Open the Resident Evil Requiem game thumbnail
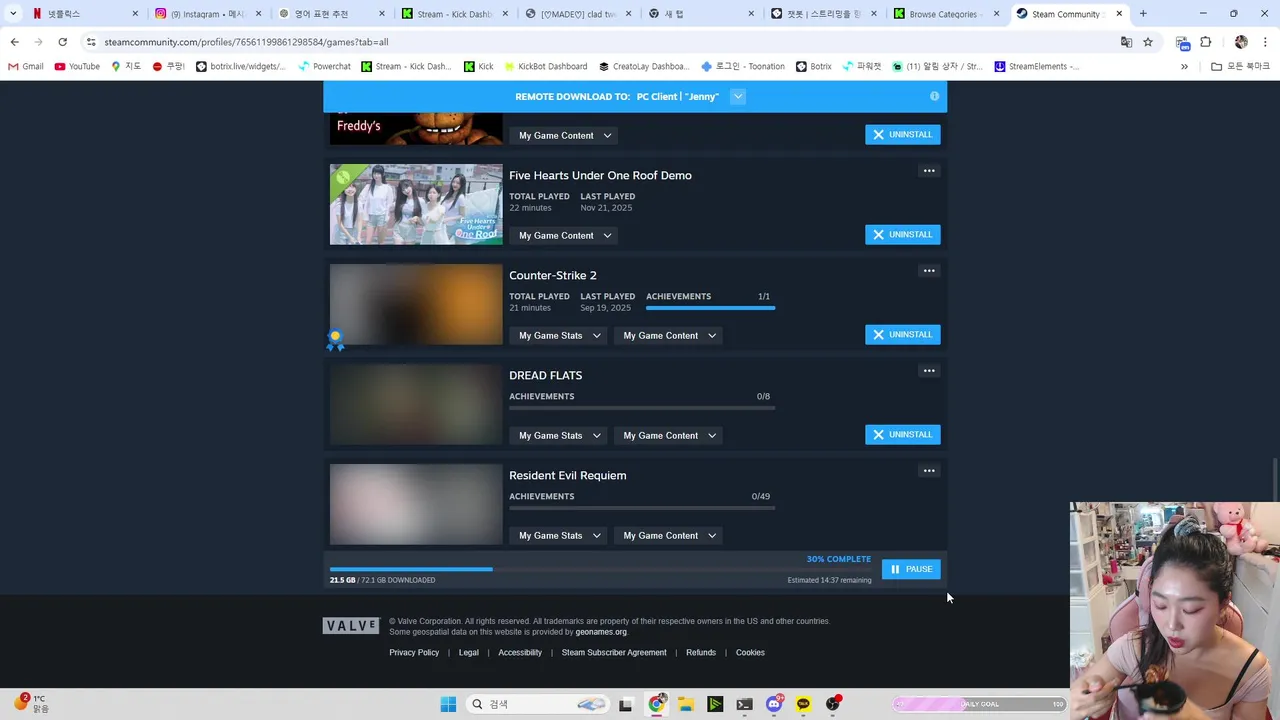The image size is (1280, 720). pos(416,504)
